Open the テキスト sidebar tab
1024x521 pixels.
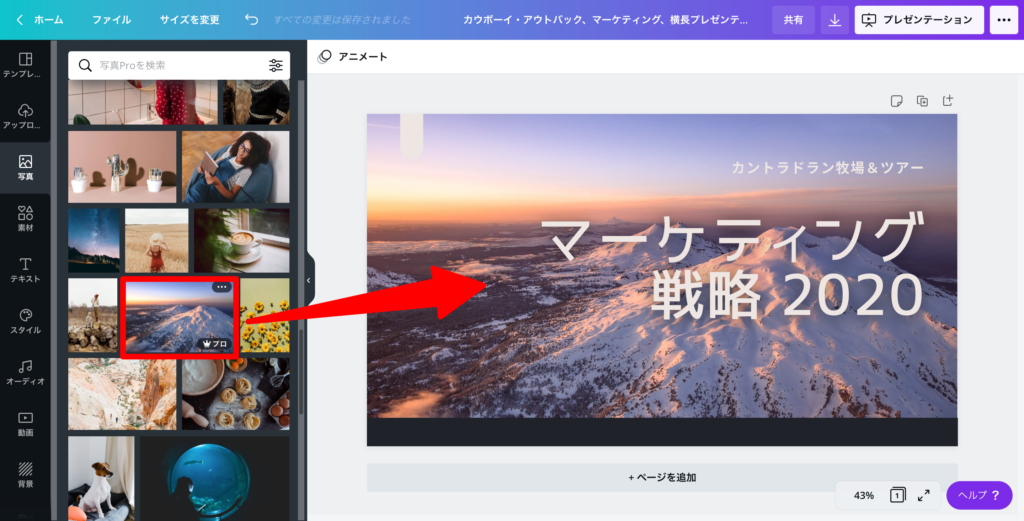(x=25, y=270)
